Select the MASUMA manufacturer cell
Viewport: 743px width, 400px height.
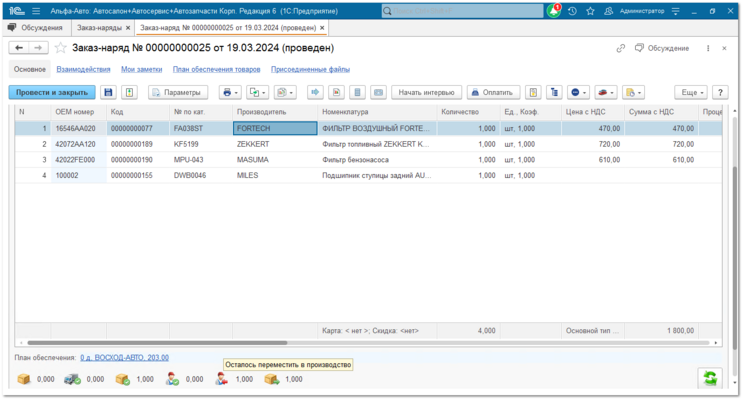click(275, 160)
